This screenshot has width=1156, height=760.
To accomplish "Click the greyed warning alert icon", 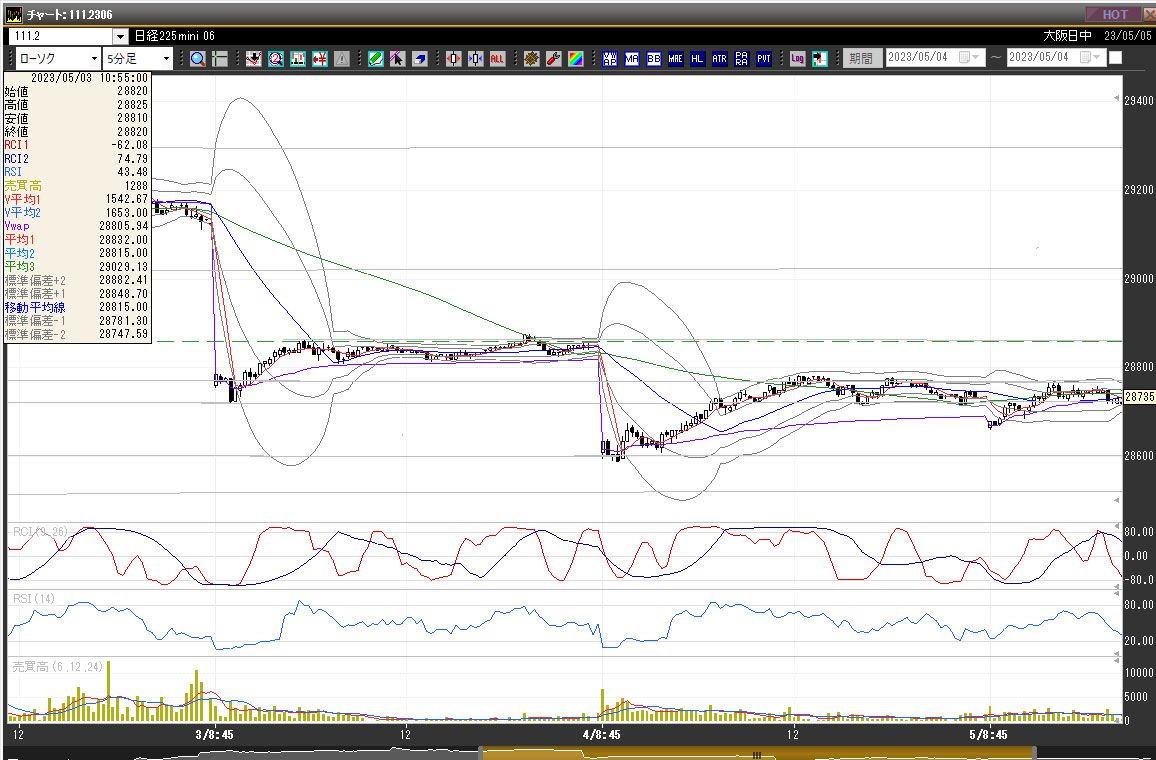I will tap(341, 59).
